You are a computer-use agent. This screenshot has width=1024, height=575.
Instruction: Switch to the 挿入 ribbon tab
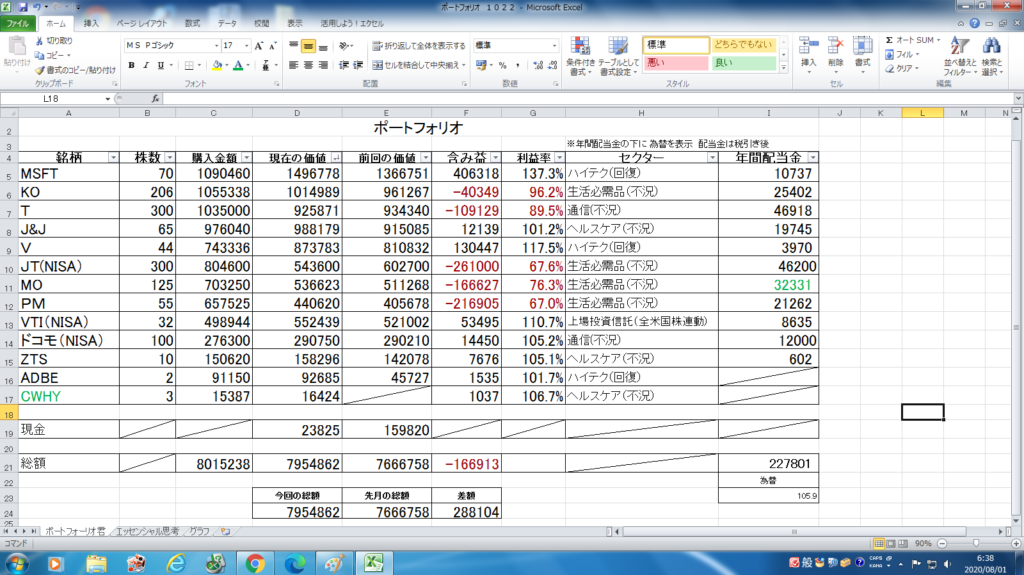(91, 24)
